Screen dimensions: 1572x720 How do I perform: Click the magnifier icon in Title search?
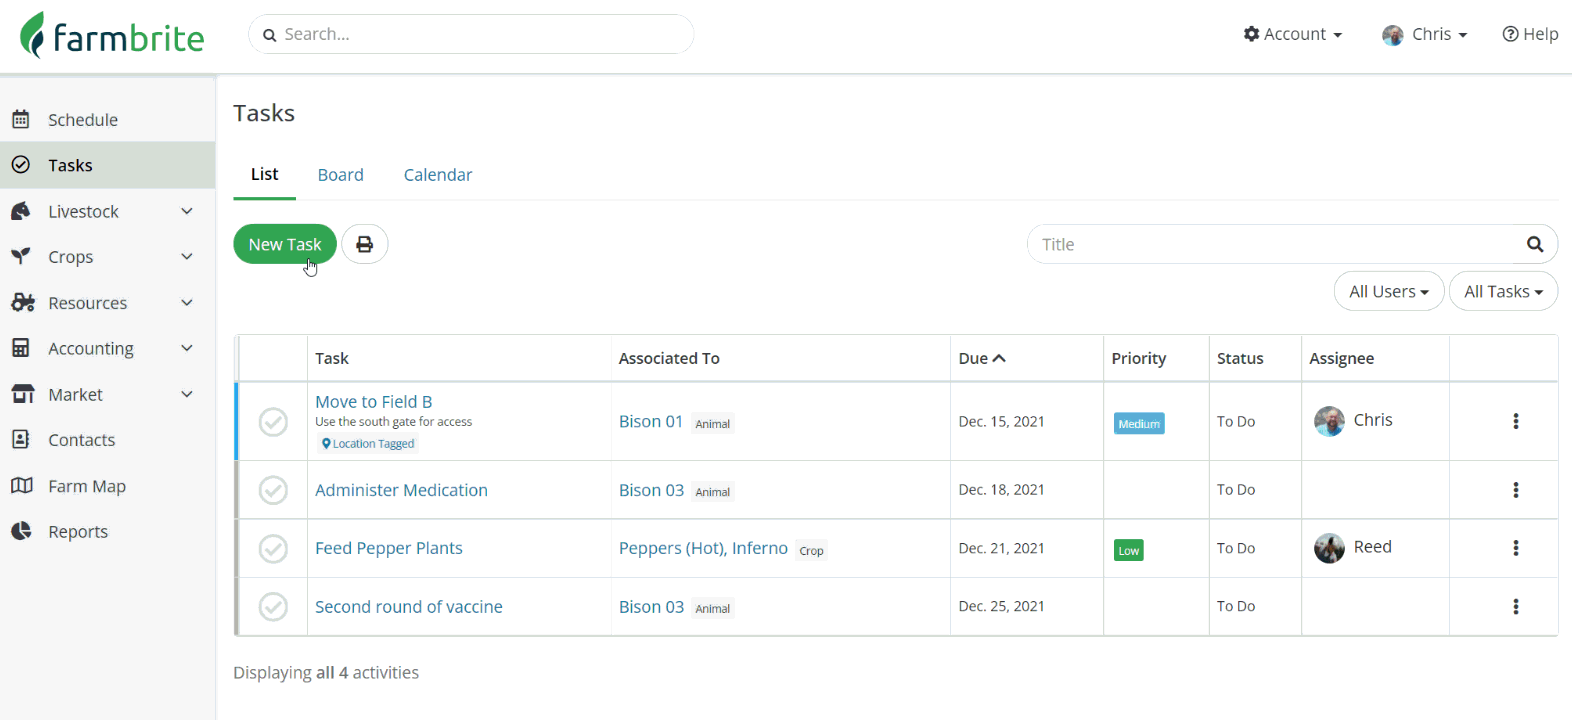pyautogui.click(x=1535, y=244)
